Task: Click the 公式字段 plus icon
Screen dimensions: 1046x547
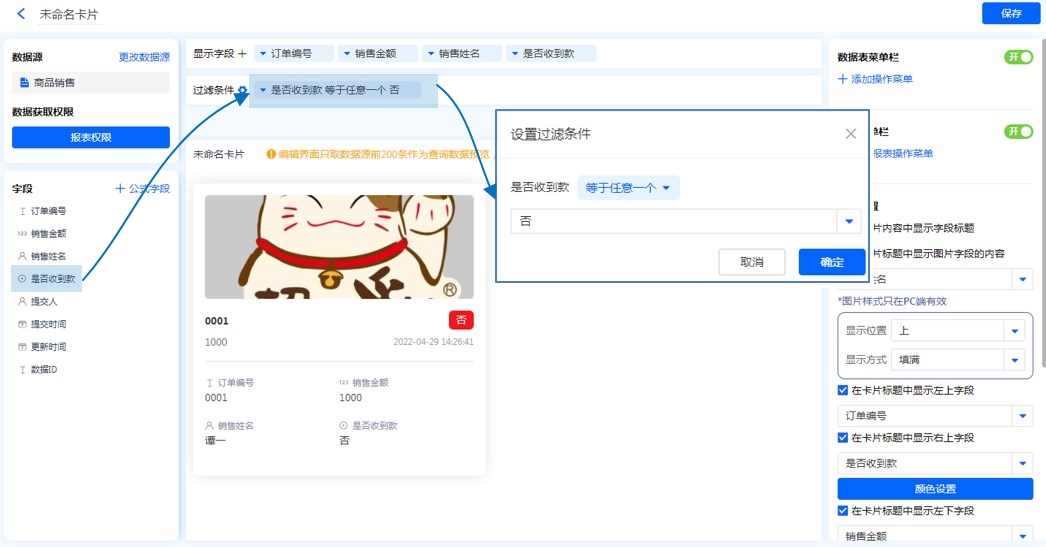Action: click(120, 188)
